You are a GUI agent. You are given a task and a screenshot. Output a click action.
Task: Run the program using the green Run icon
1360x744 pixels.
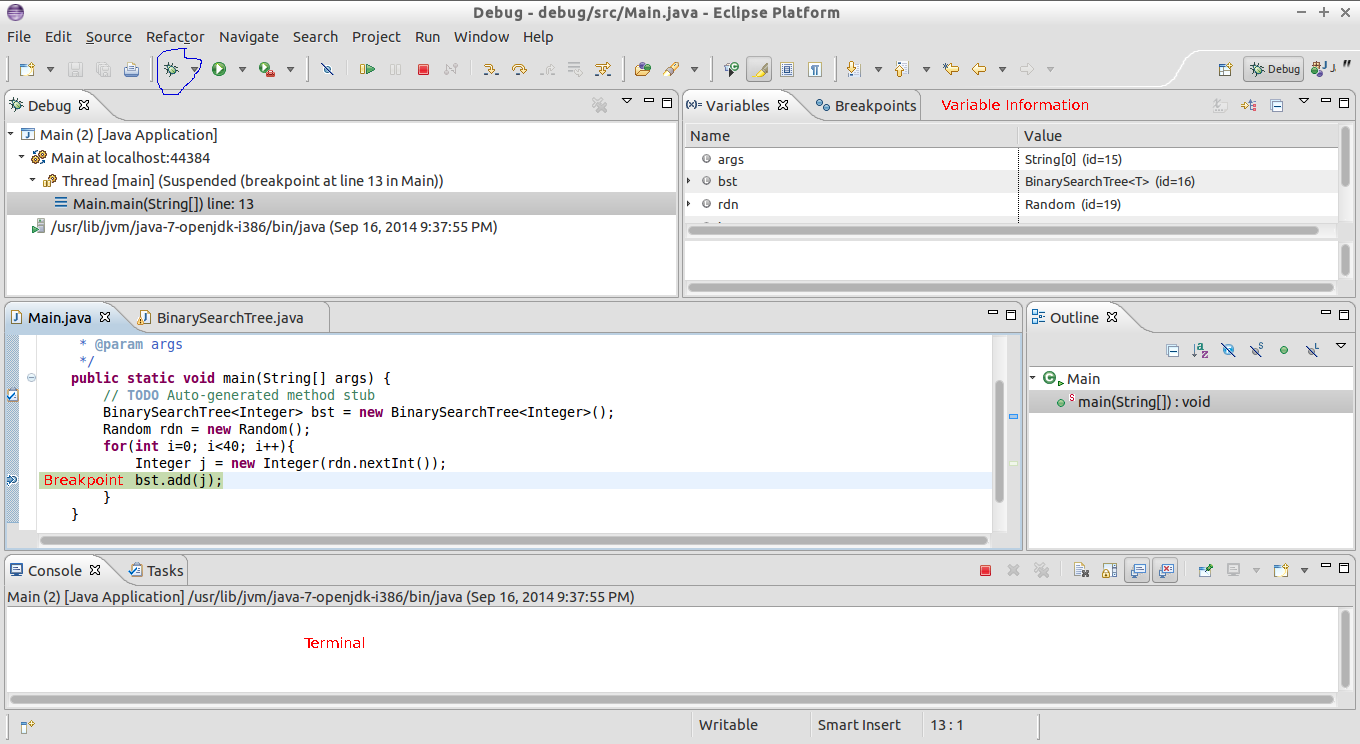click(x=219, y=68)
